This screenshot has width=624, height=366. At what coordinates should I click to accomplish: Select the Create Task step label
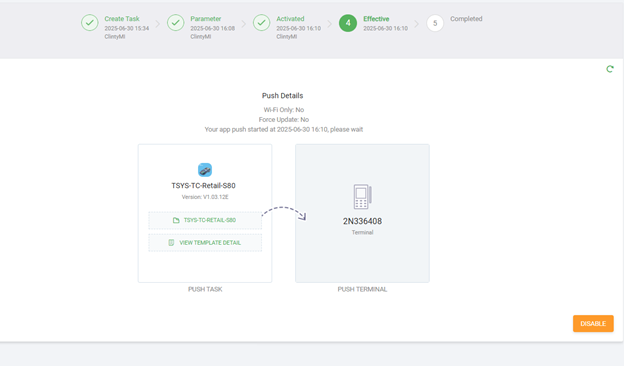pos(122,19)
